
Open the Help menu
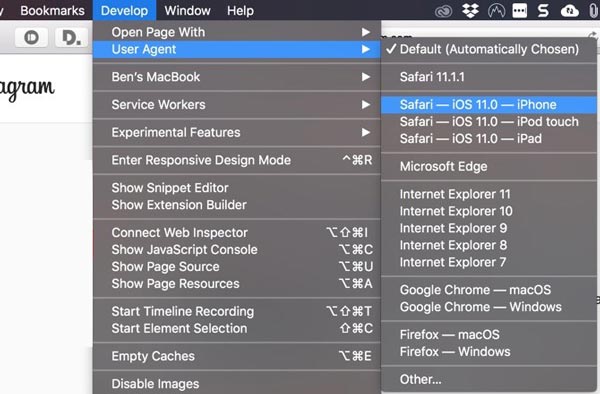[x=240, y=10]
